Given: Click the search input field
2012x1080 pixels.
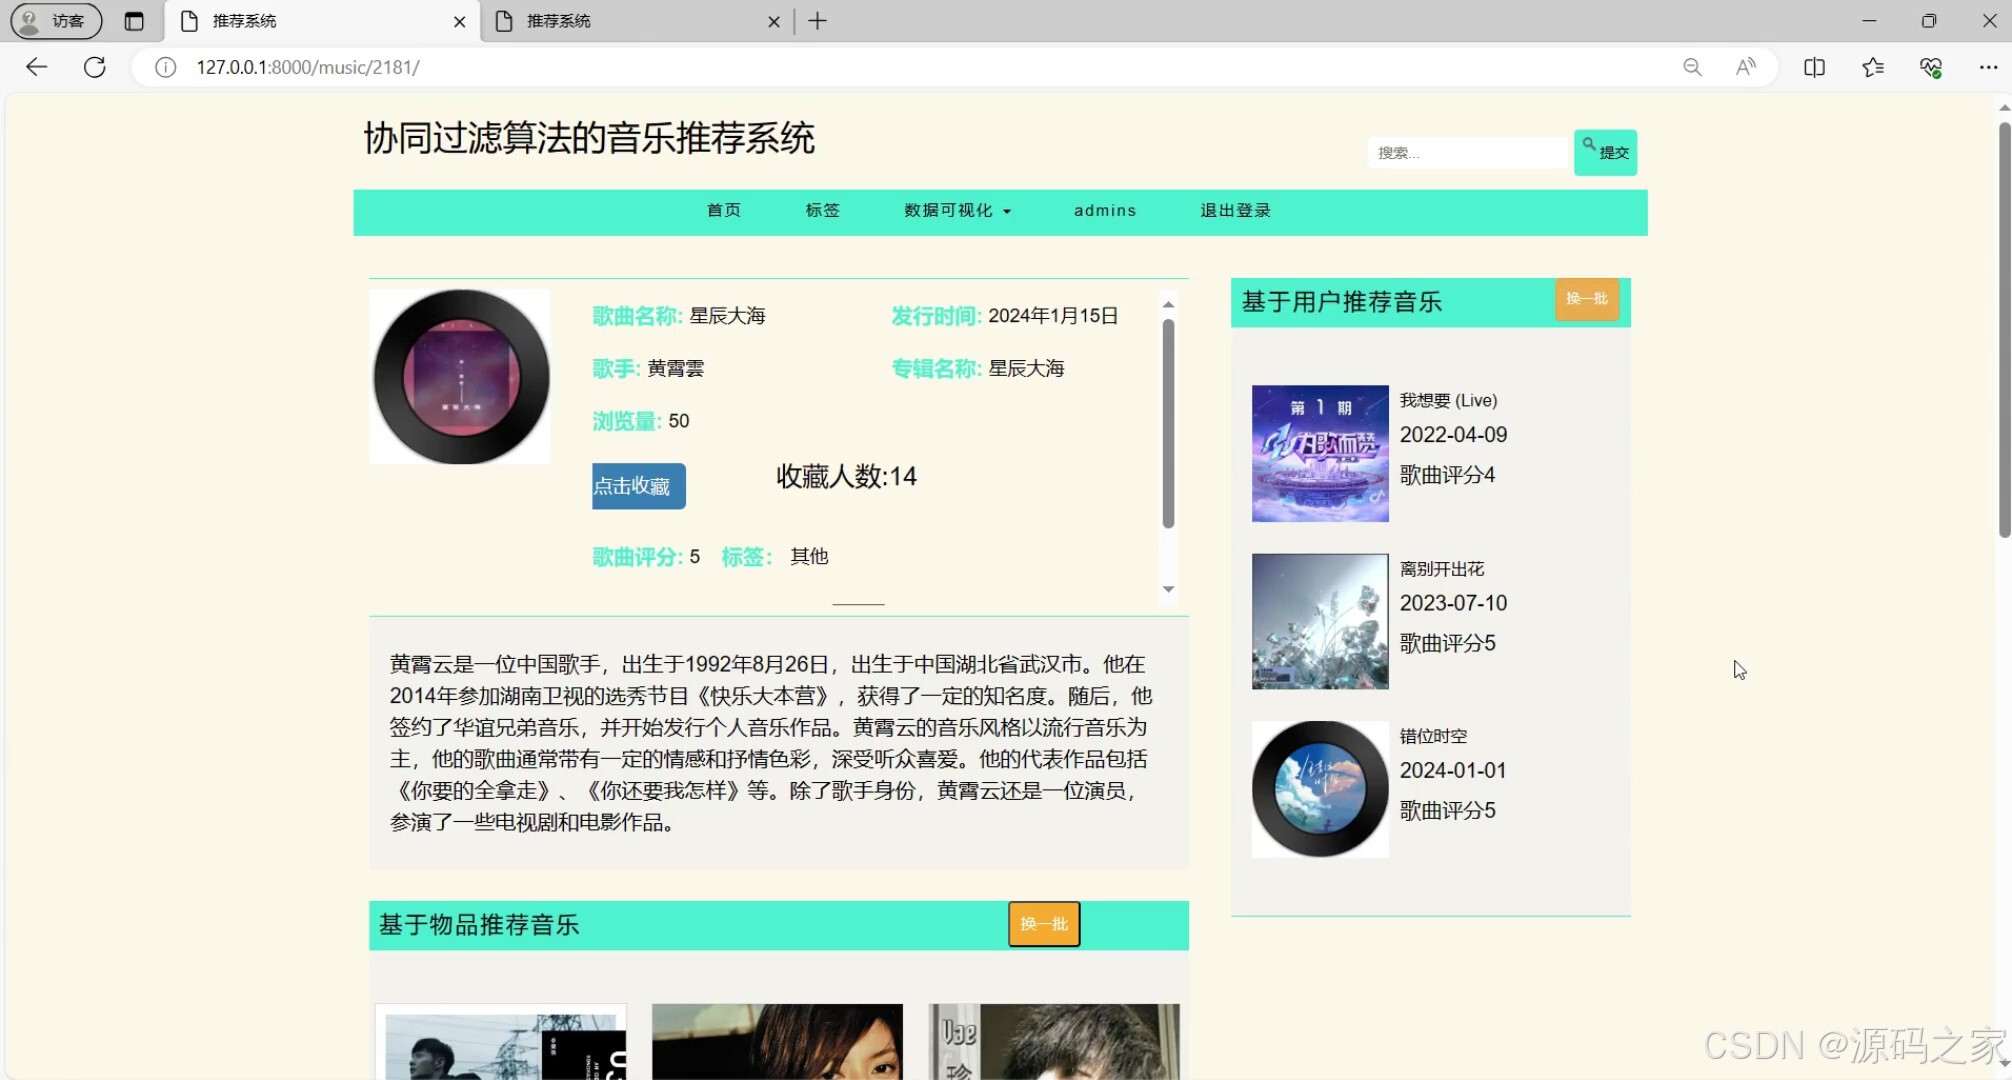Looking at the screenshot, I should (x=1467, y=152).
